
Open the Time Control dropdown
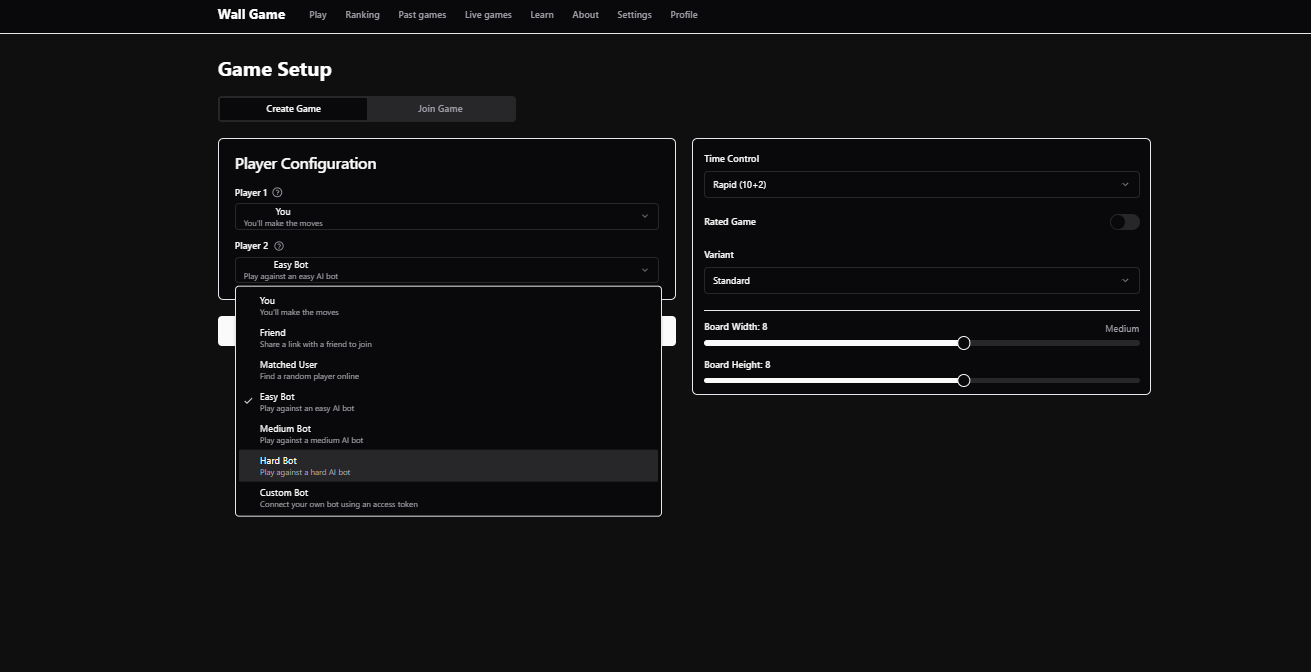point(920,185)
